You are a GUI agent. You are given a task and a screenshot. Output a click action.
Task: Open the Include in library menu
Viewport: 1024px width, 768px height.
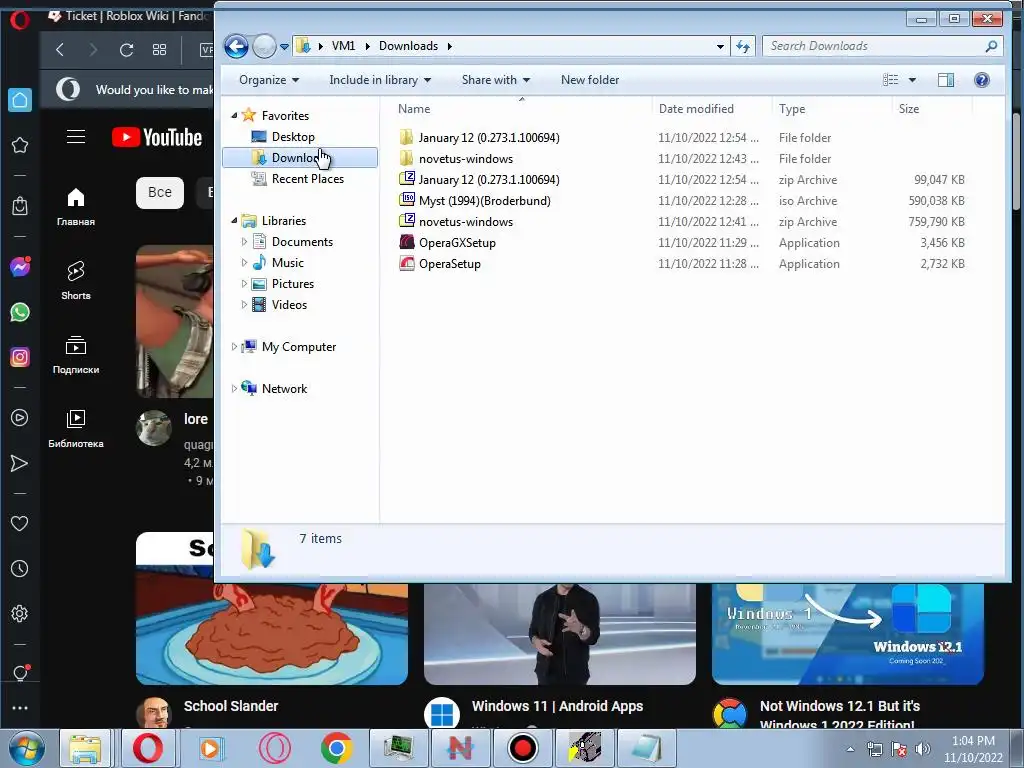(x=380, y=80)
